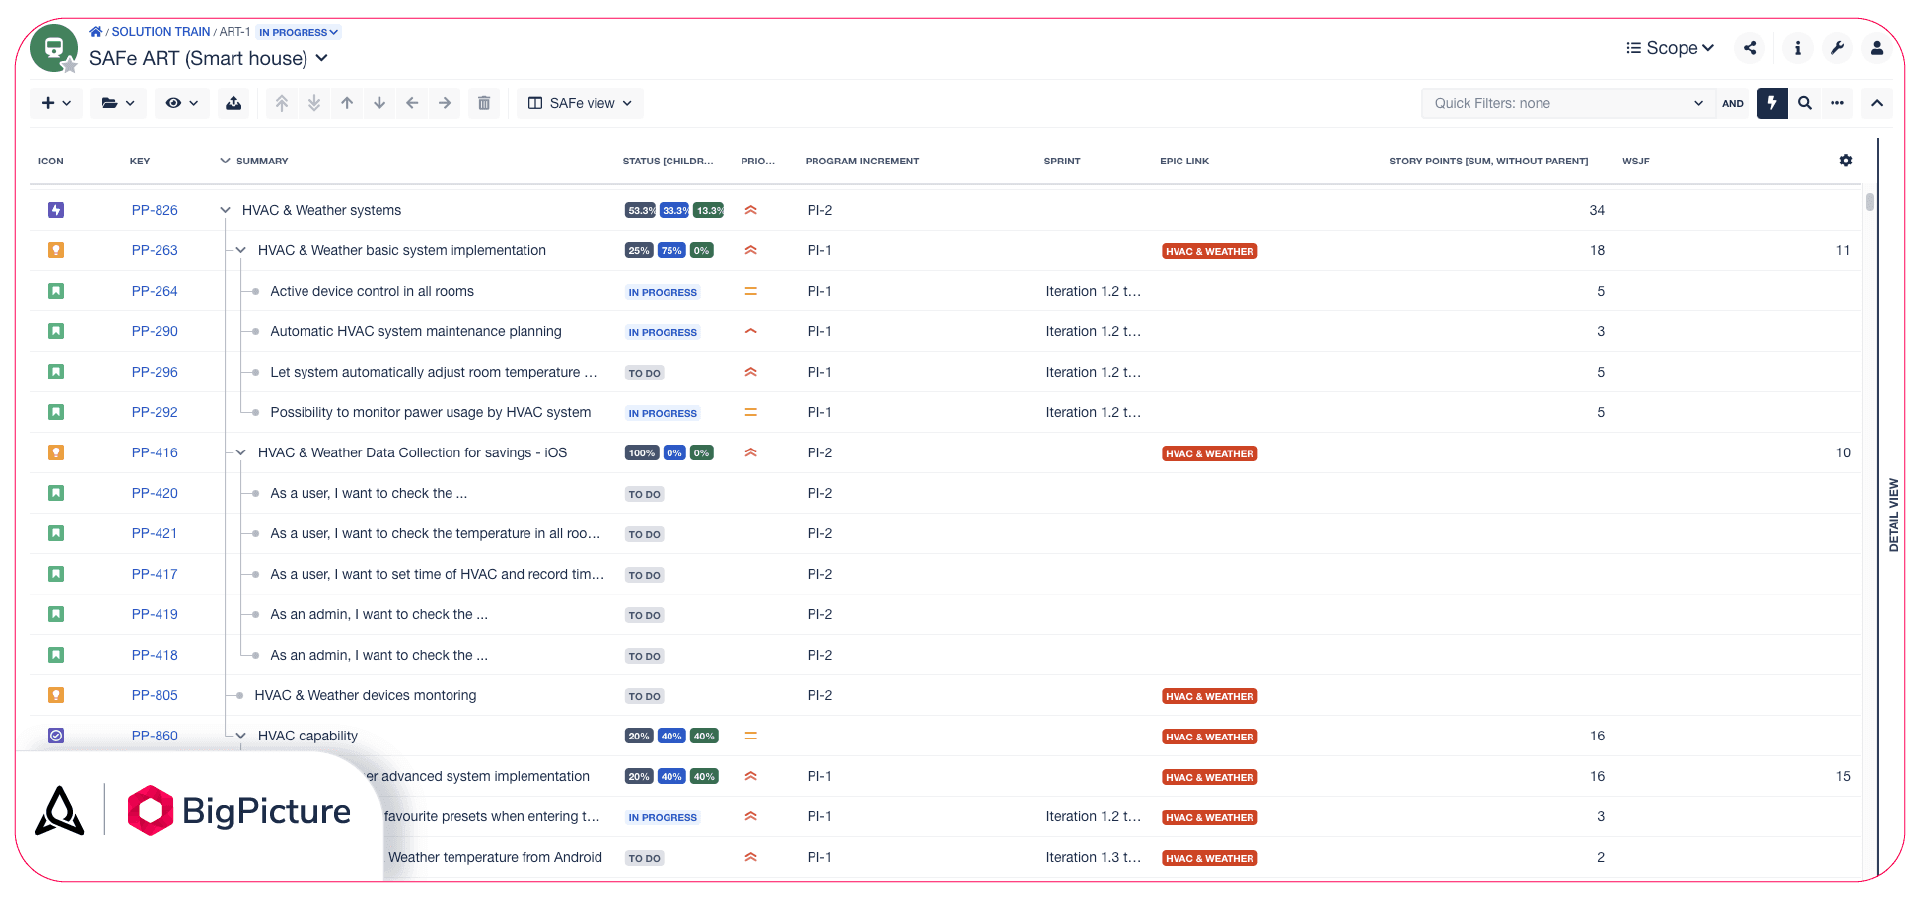The image size is (1920, 900).
Task: Open issue PP-263
Action: click(x=155, y=250)
